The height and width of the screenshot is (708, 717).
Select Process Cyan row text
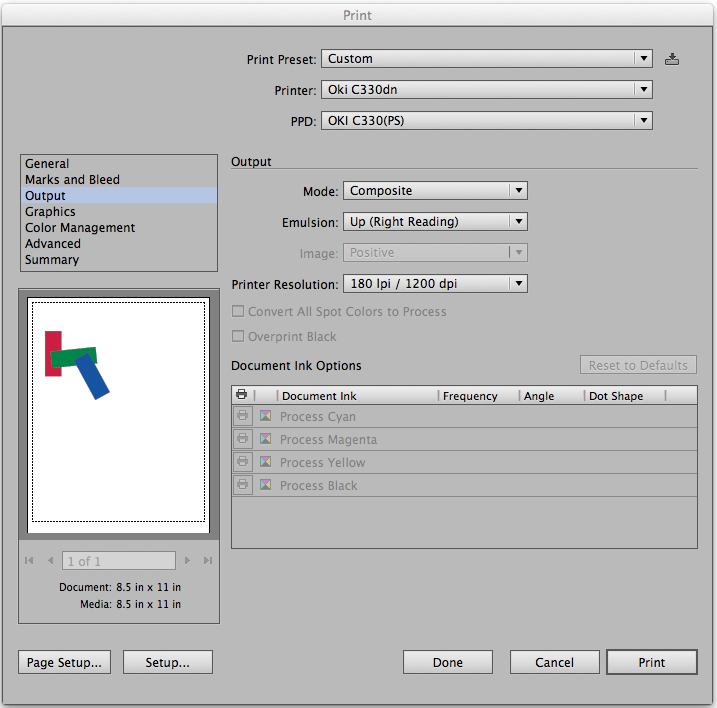[318, 417]
